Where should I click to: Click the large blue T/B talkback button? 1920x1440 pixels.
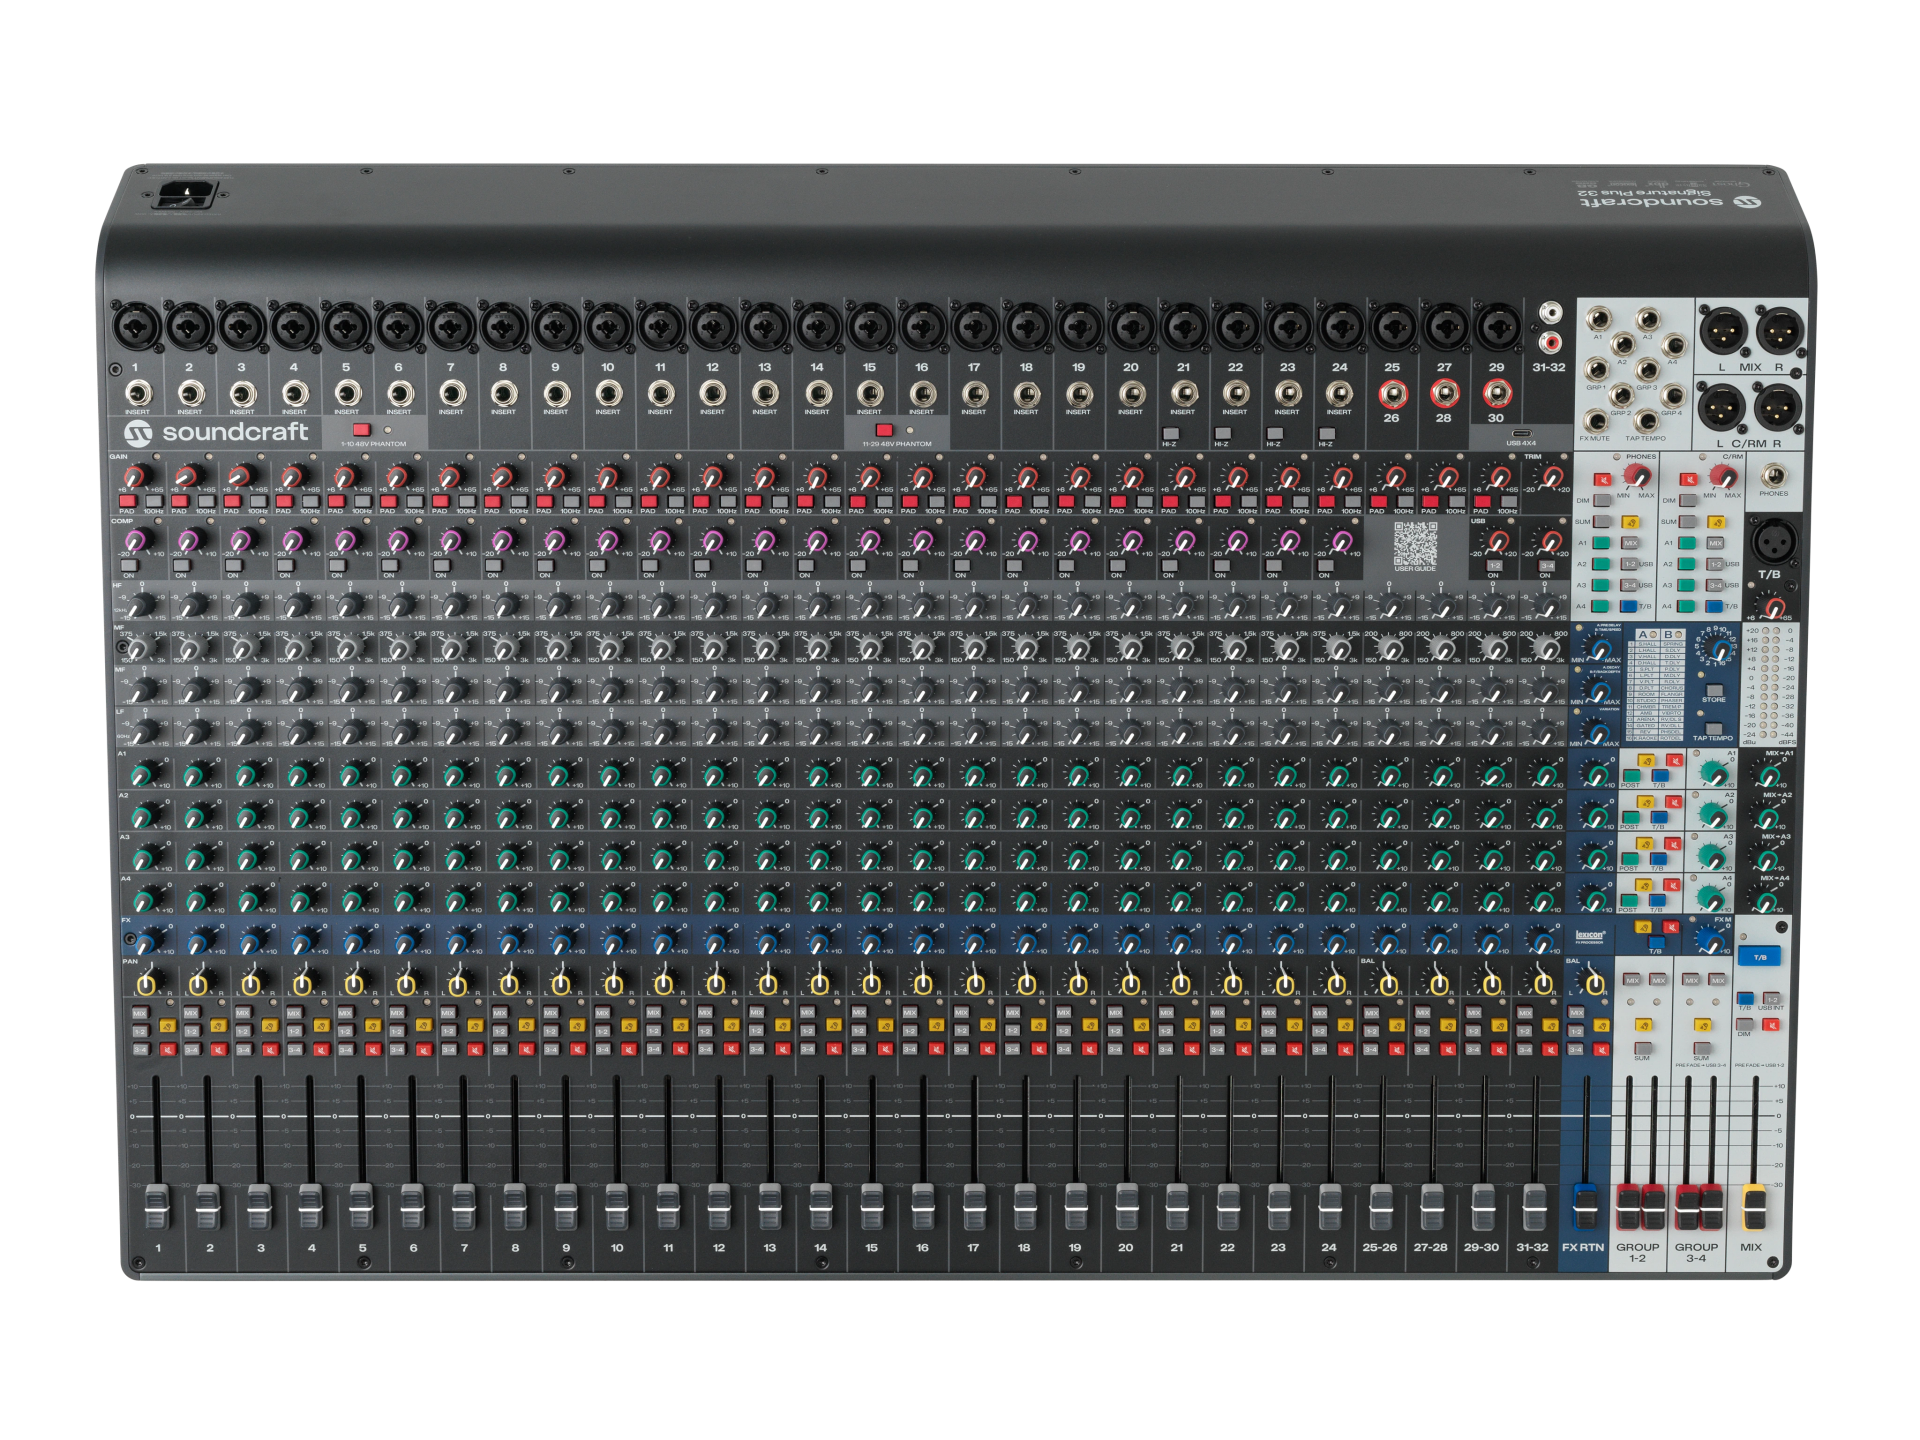pyautogui.click(x=1759, y=957)
